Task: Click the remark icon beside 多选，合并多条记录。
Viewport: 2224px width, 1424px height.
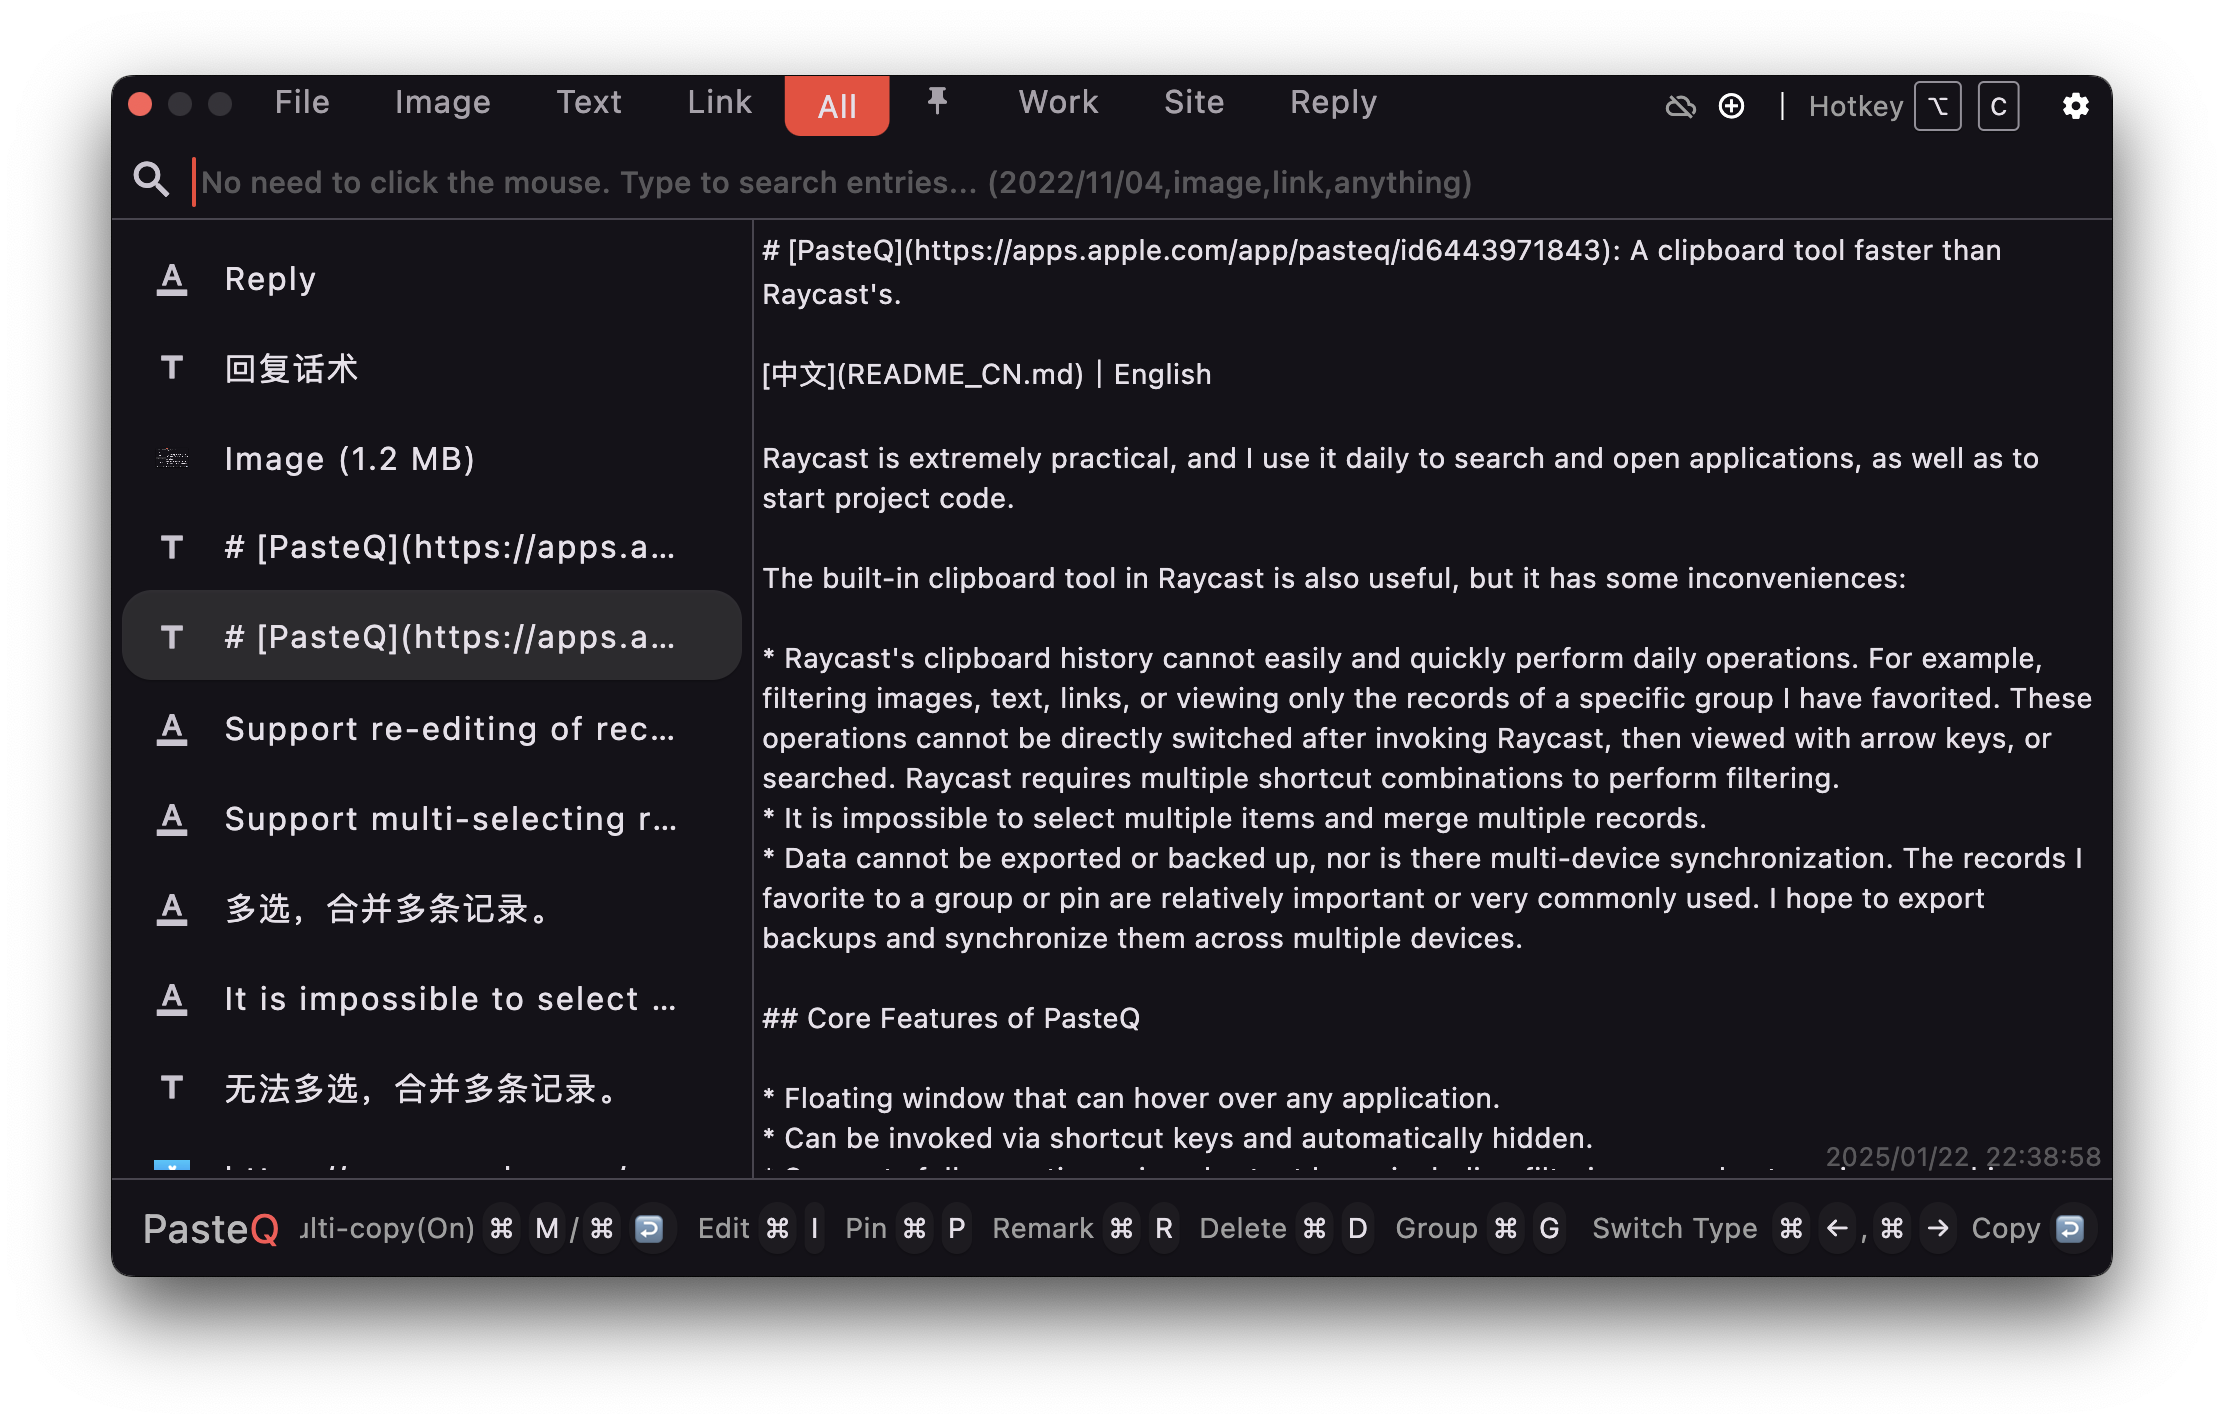Action: click(172, 909)
